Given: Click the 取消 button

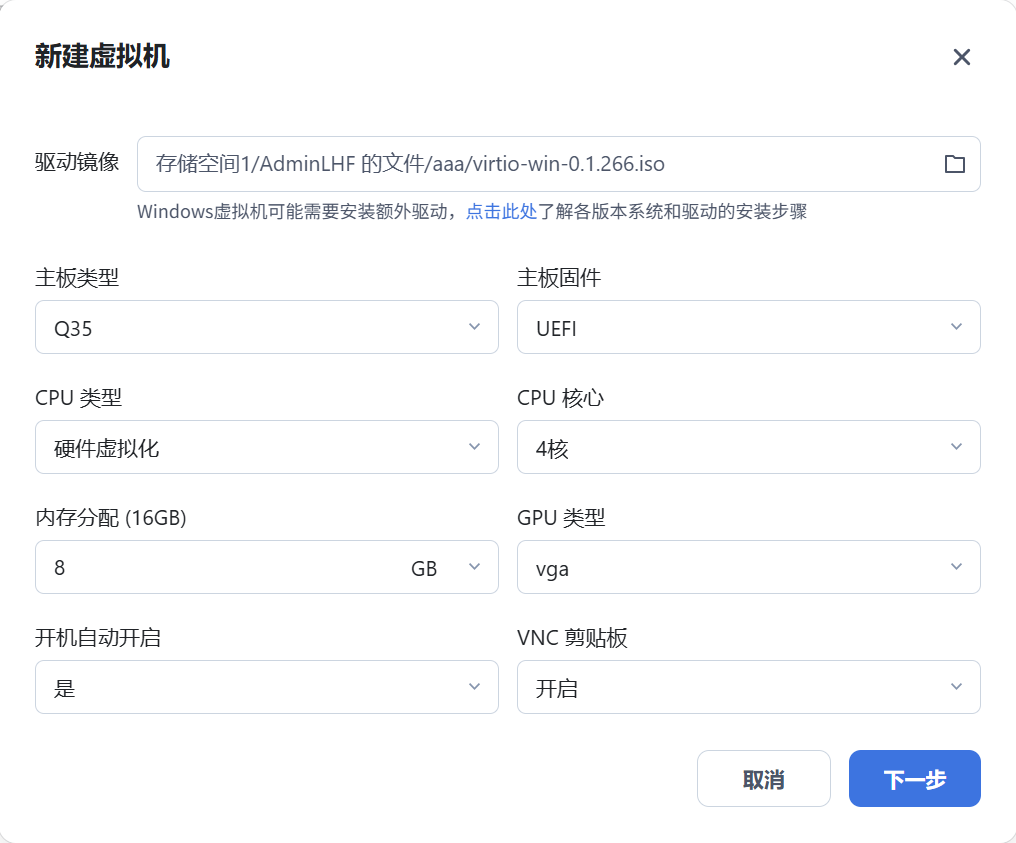Looking at the screenshot, I should (x=763, y=779).
